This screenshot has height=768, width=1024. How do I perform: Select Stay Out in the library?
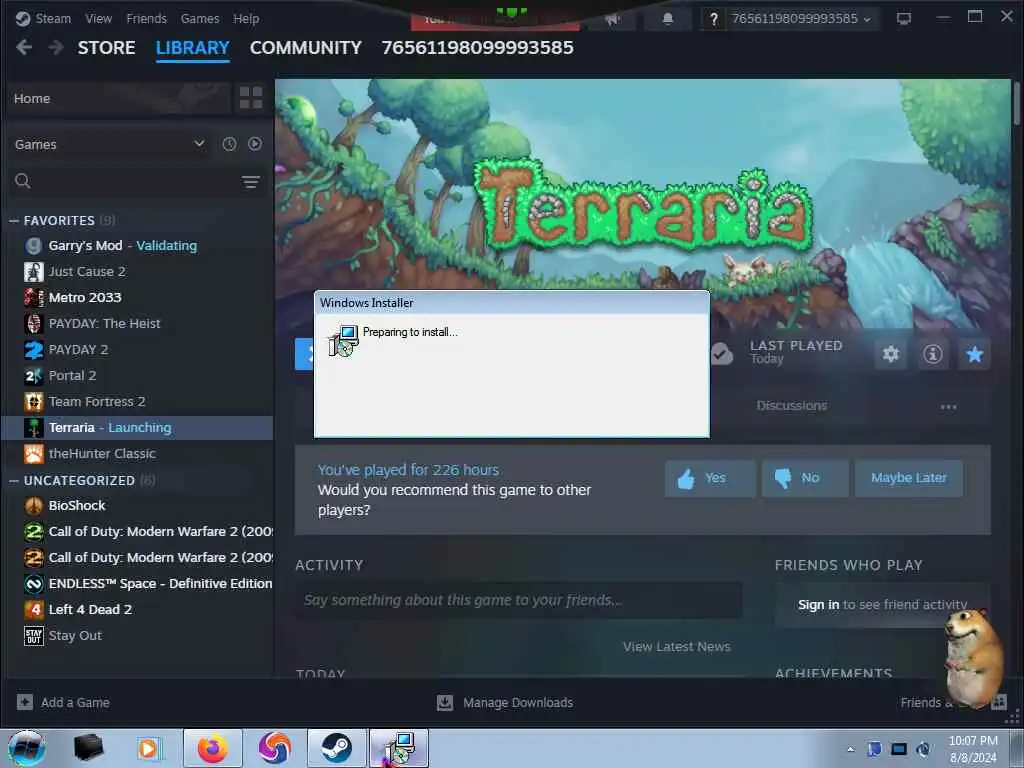coord(137,635)
